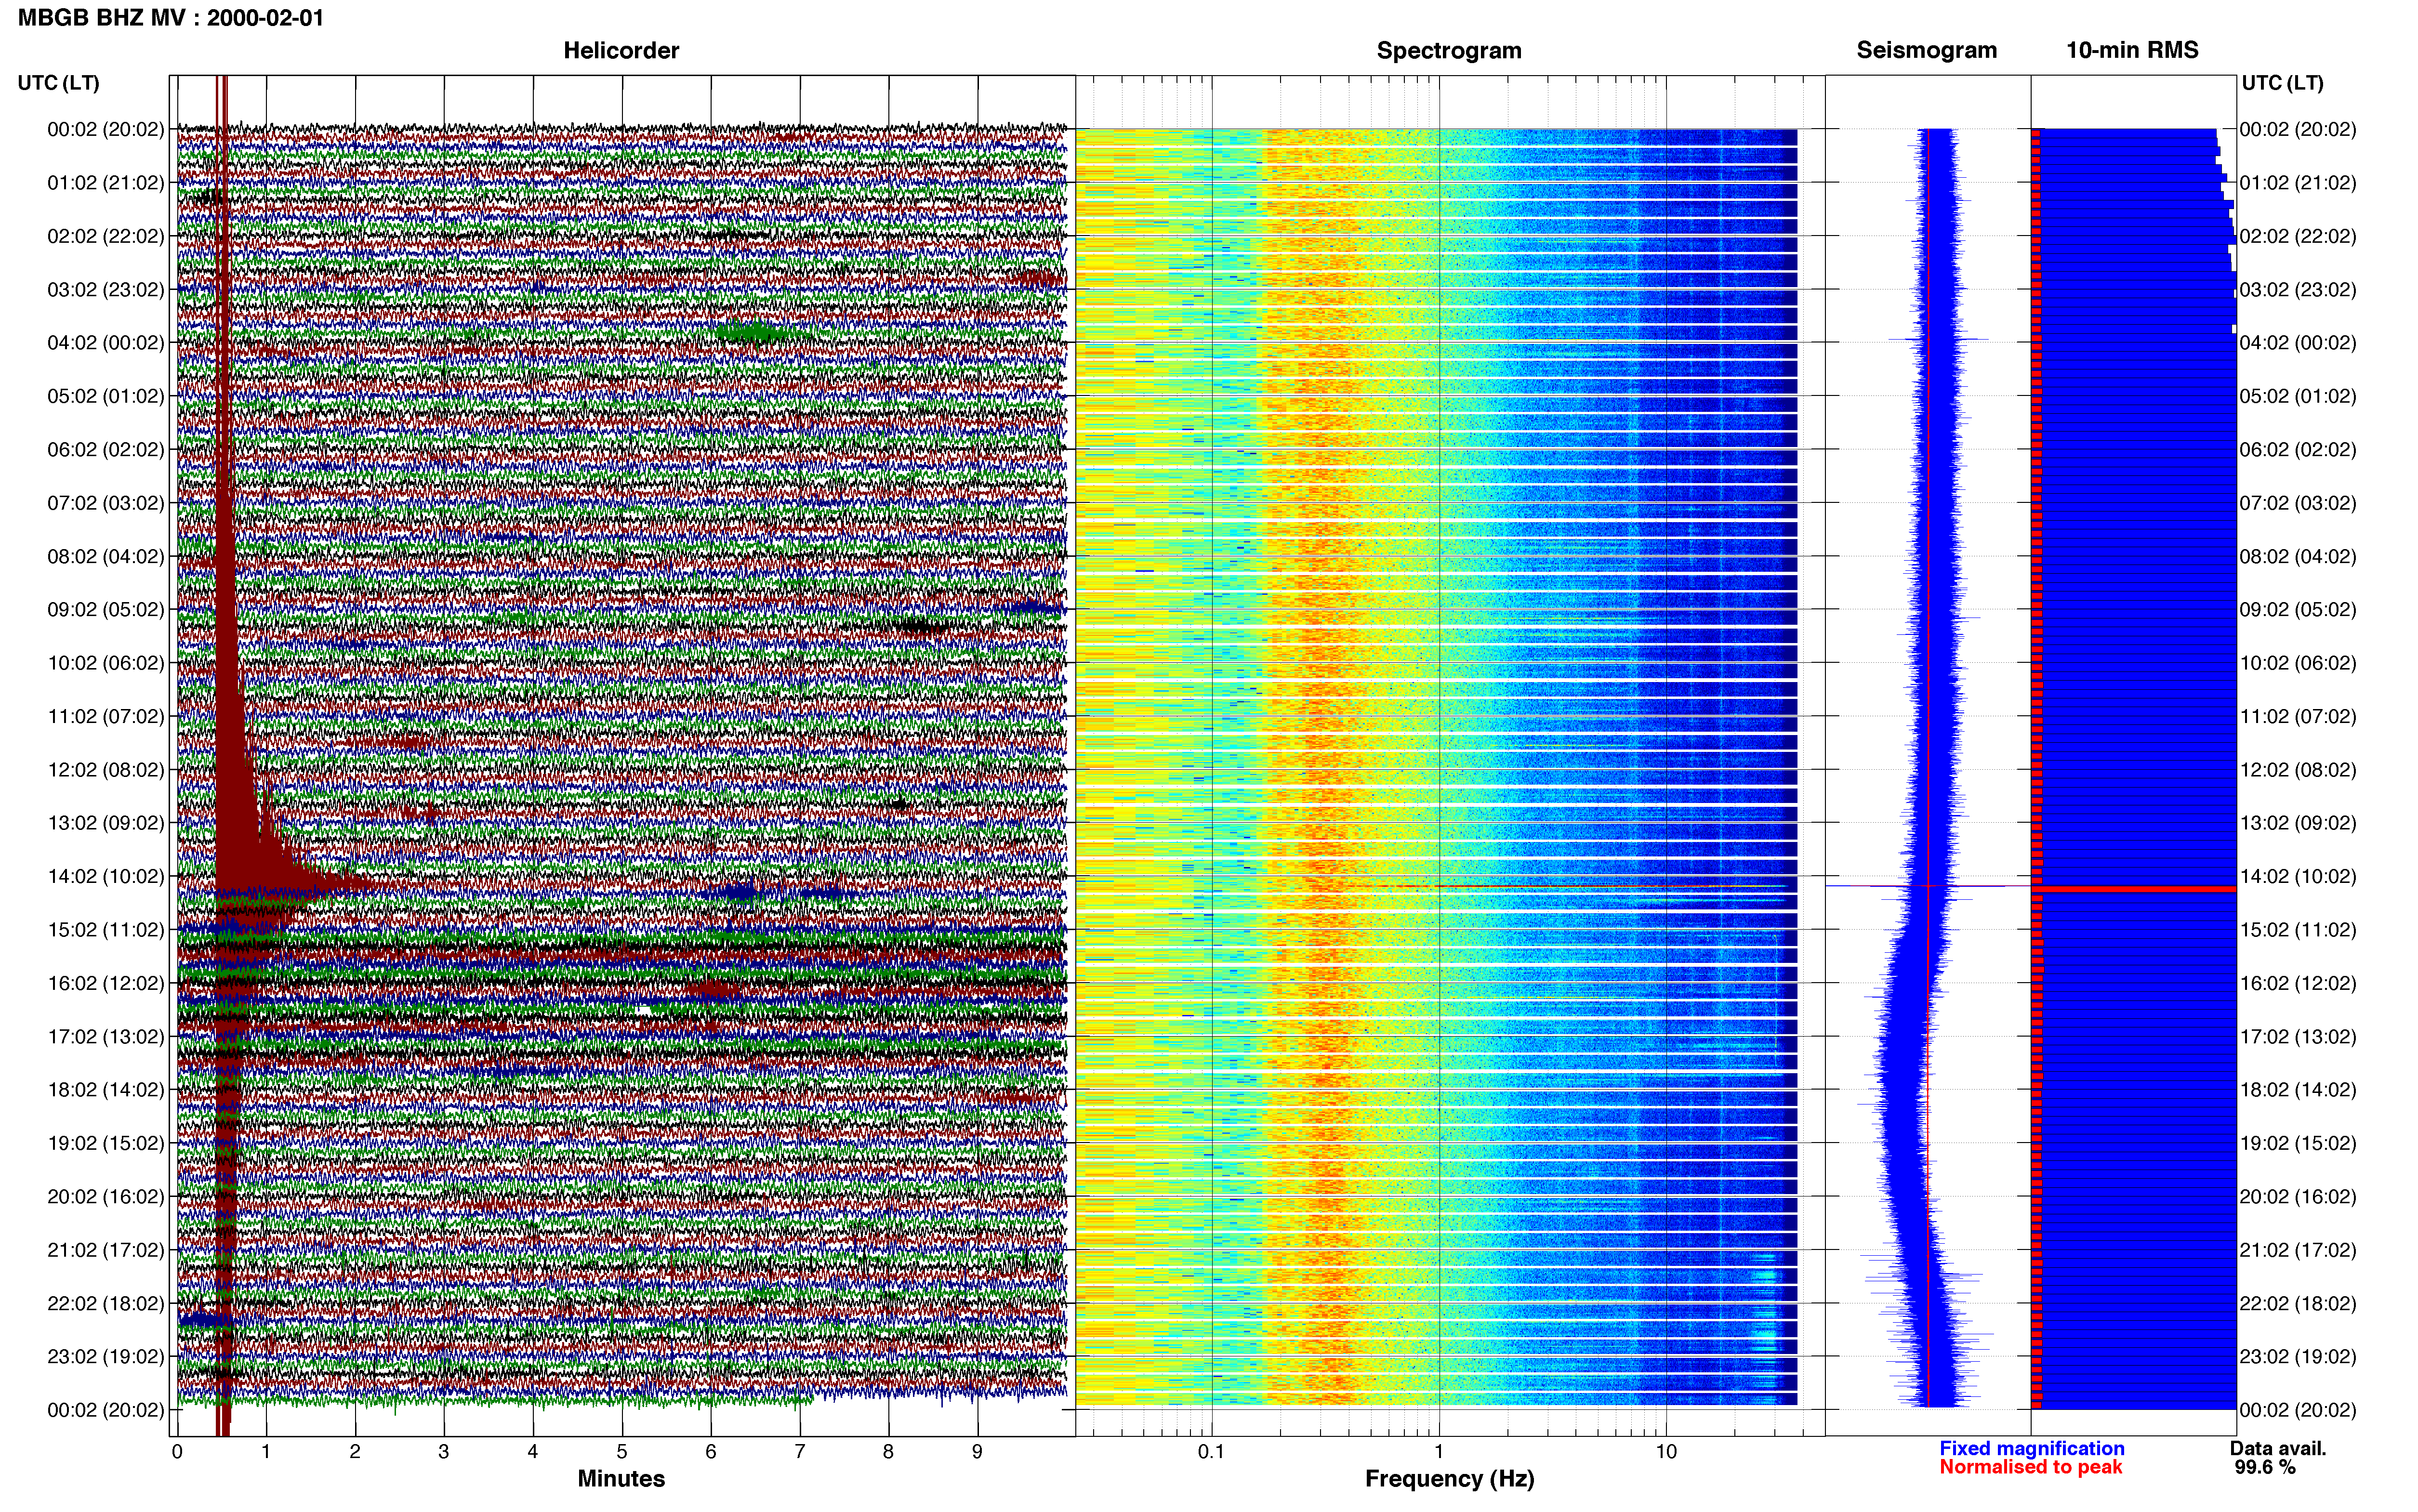Click the horizontal red spike in the Seismogram panel
This screenshot has width=2418, height=1512.
coord(1927,886)
